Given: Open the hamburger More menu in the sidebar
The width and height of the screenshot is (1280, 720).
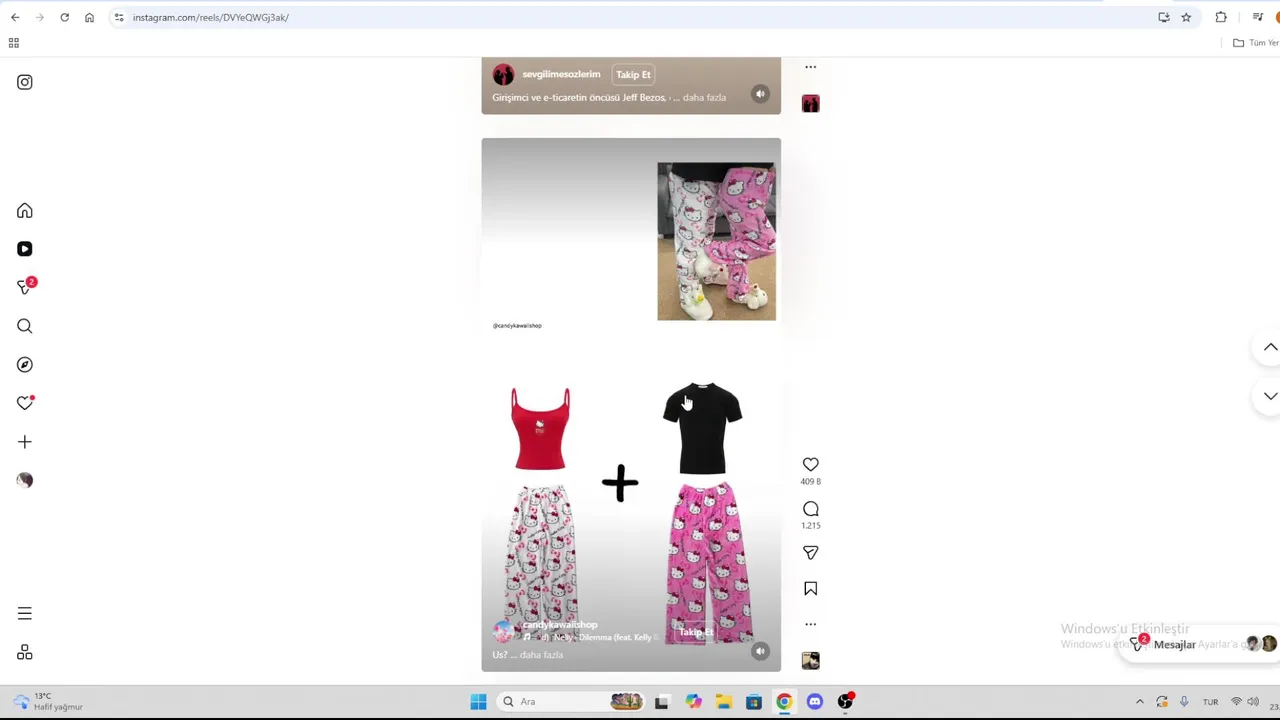Looking at the screenshot, I should pyautogui.click(x=25, y=614).
